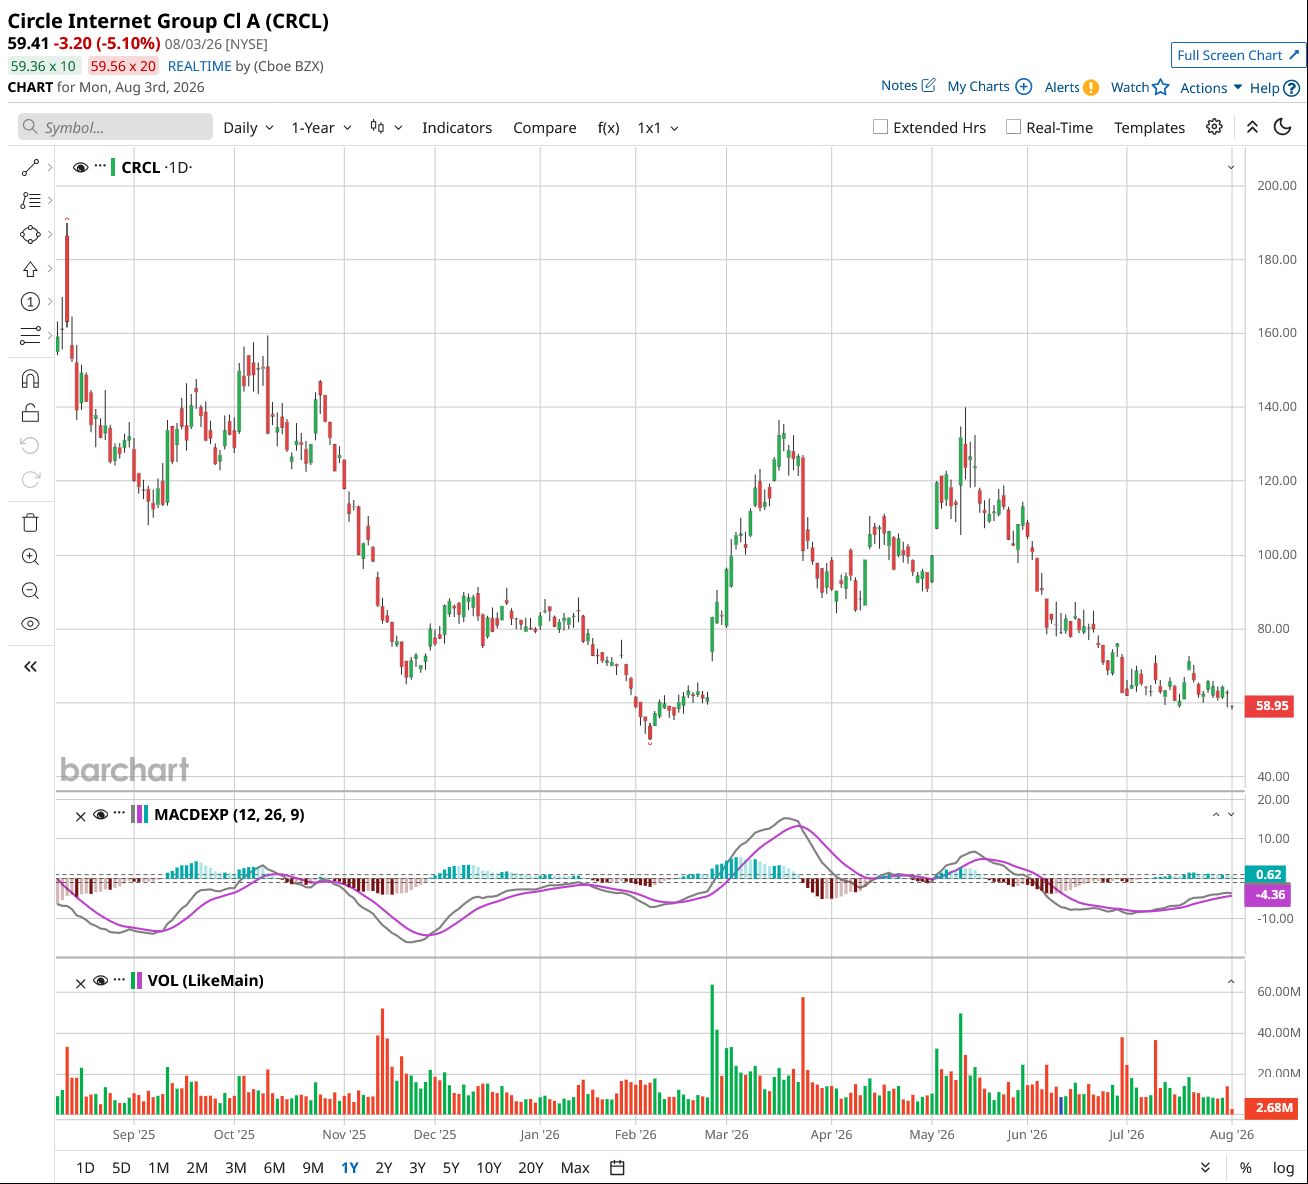Toggle drawings visibility eye in left toolbar

click(x=30, y=623)
